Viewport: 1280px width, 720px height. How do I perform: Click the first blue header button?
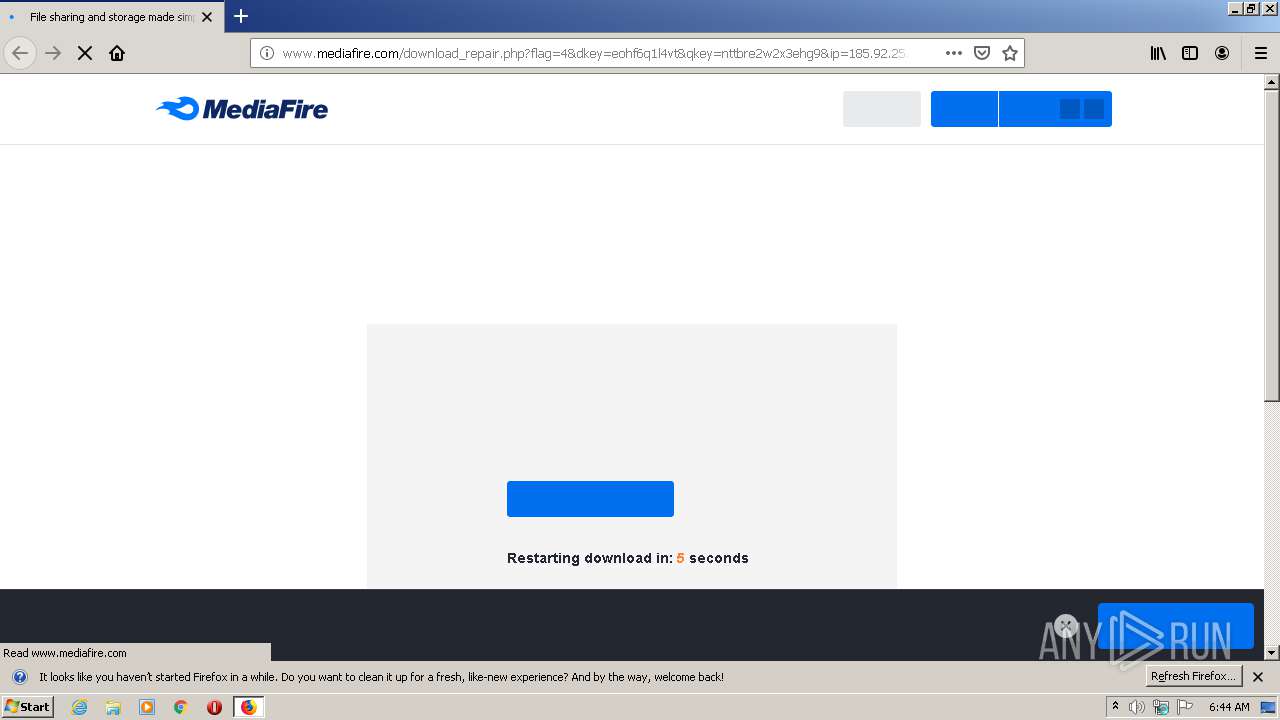click(x=964, y=109)
